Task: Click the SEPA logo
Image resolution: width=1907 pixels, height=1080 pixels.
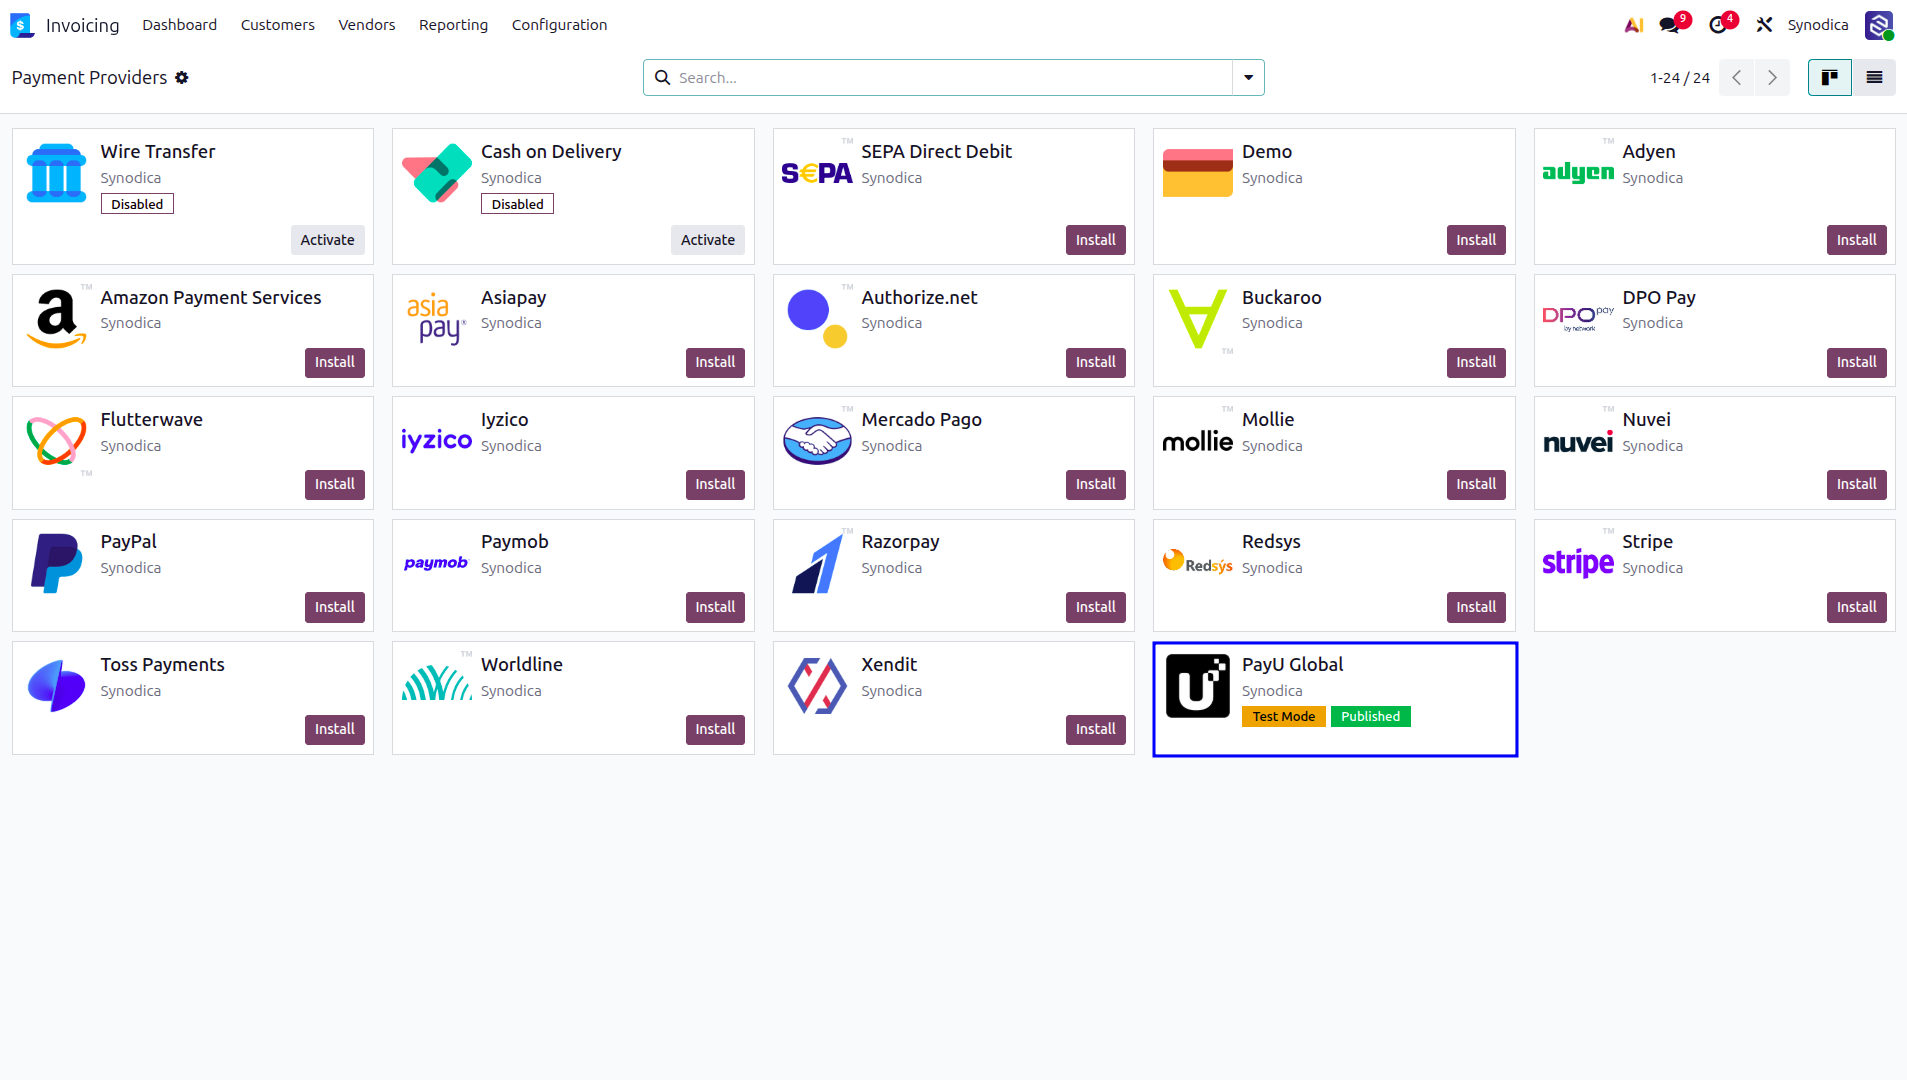Action: click(817, 173)
